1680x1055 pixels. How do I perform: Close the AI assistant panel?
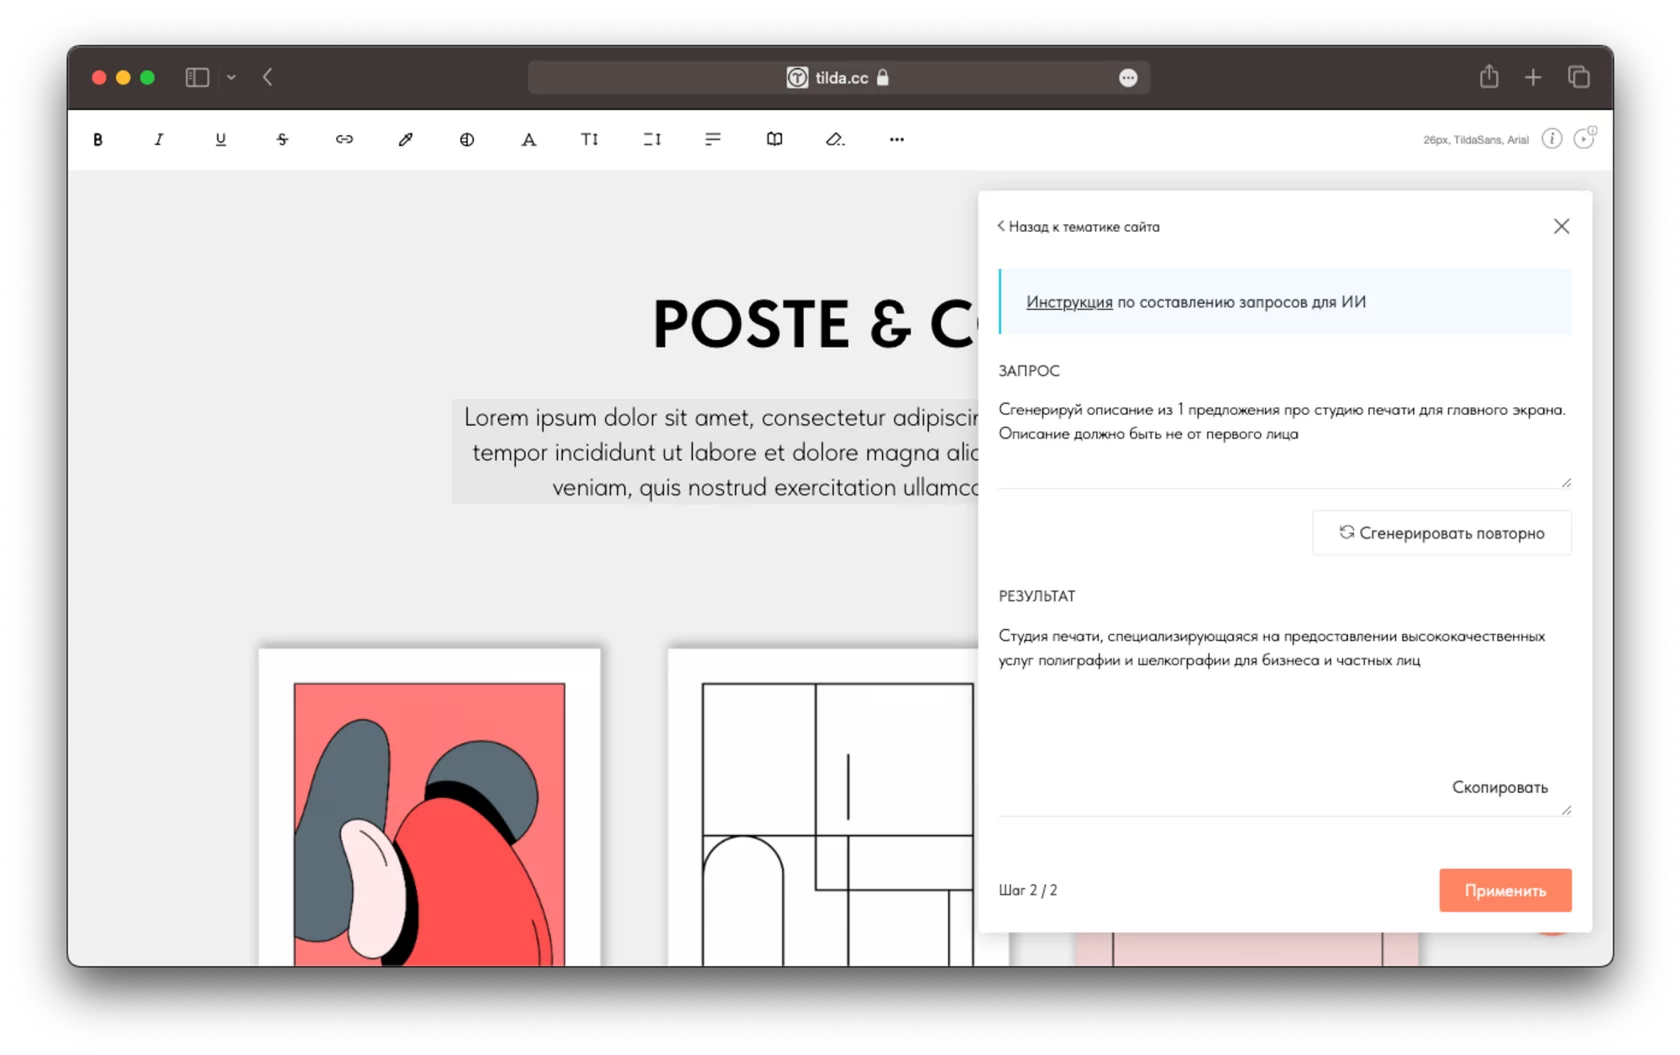(1561, 227)
